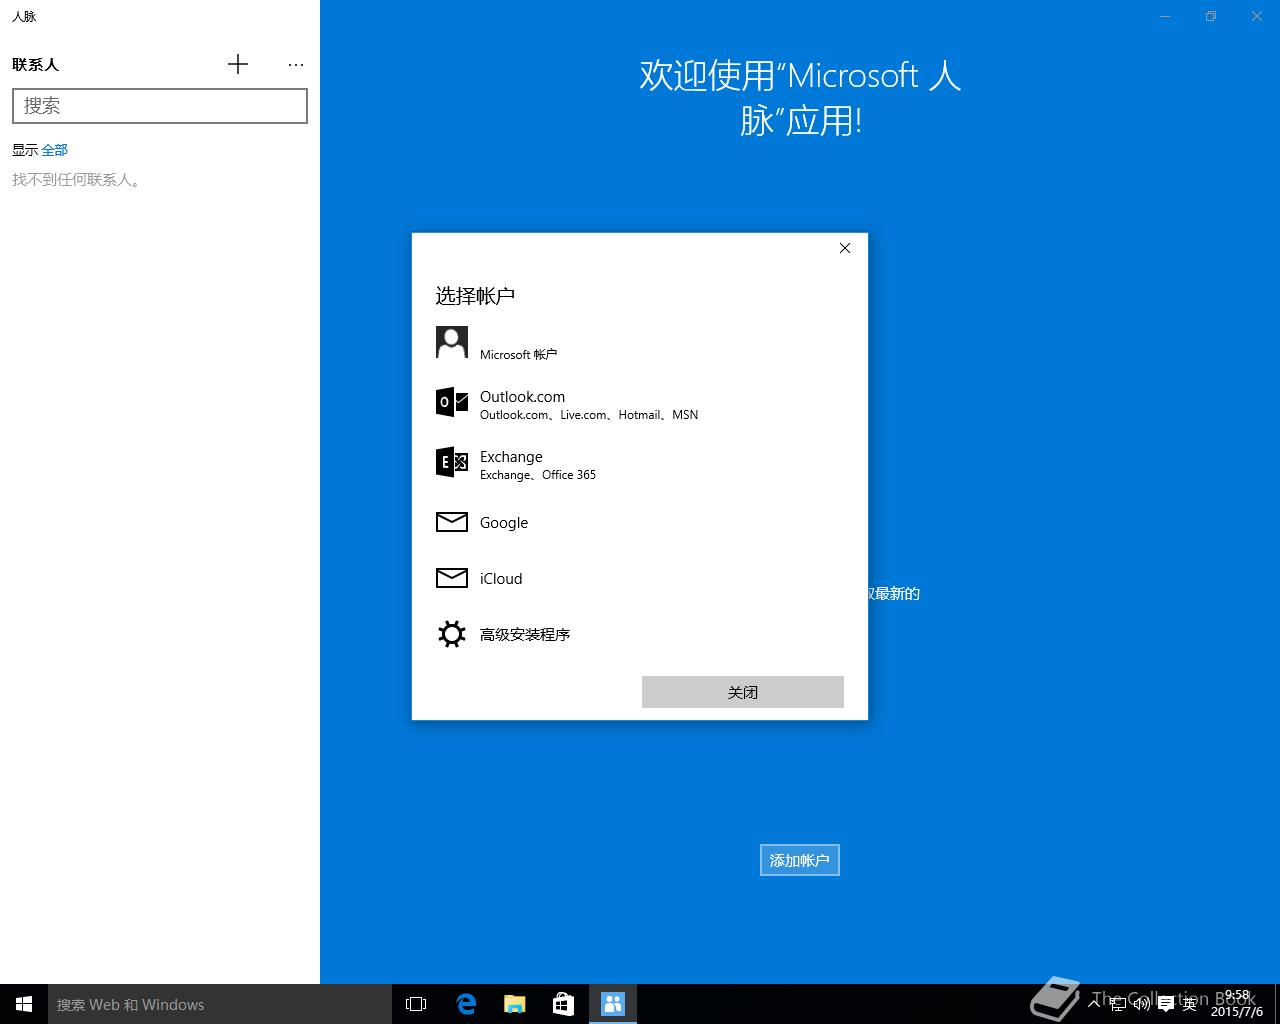Screen dimensions: 1280x1024
Task: Open the 全部 filter link
Action: pyautogui.click(x=55, y=150)
